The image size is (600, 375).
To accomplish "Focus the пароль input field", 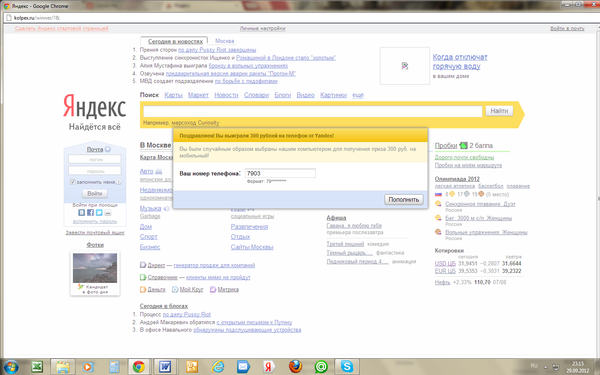I will pyautogui.click(x=95, y=171).
